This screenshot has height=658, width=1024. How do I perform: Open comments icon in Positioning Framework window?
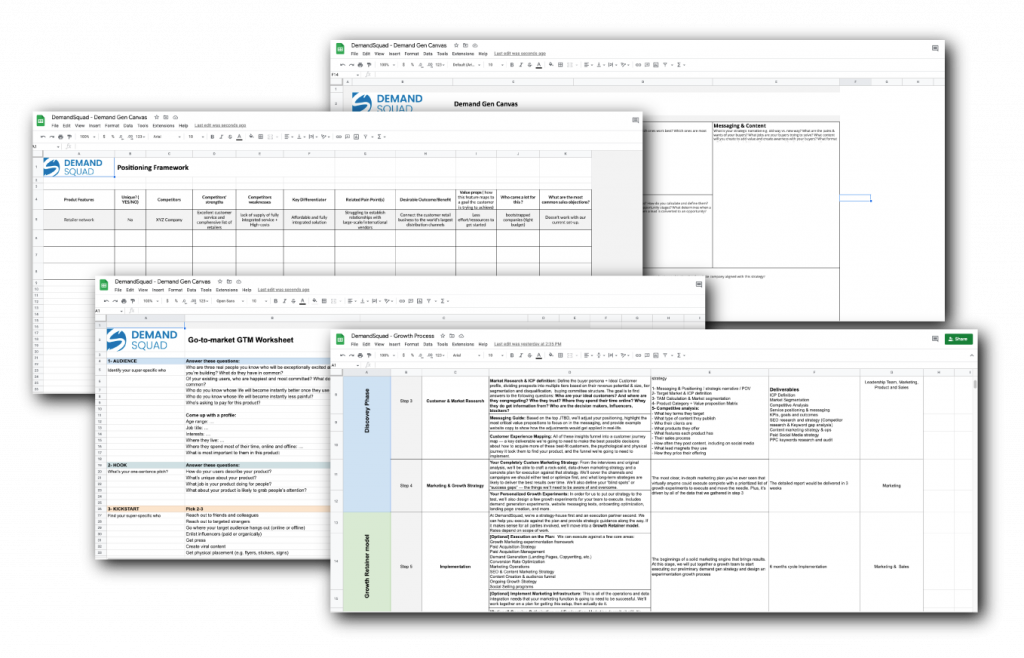pyautogui.click(x=635, y=119)
